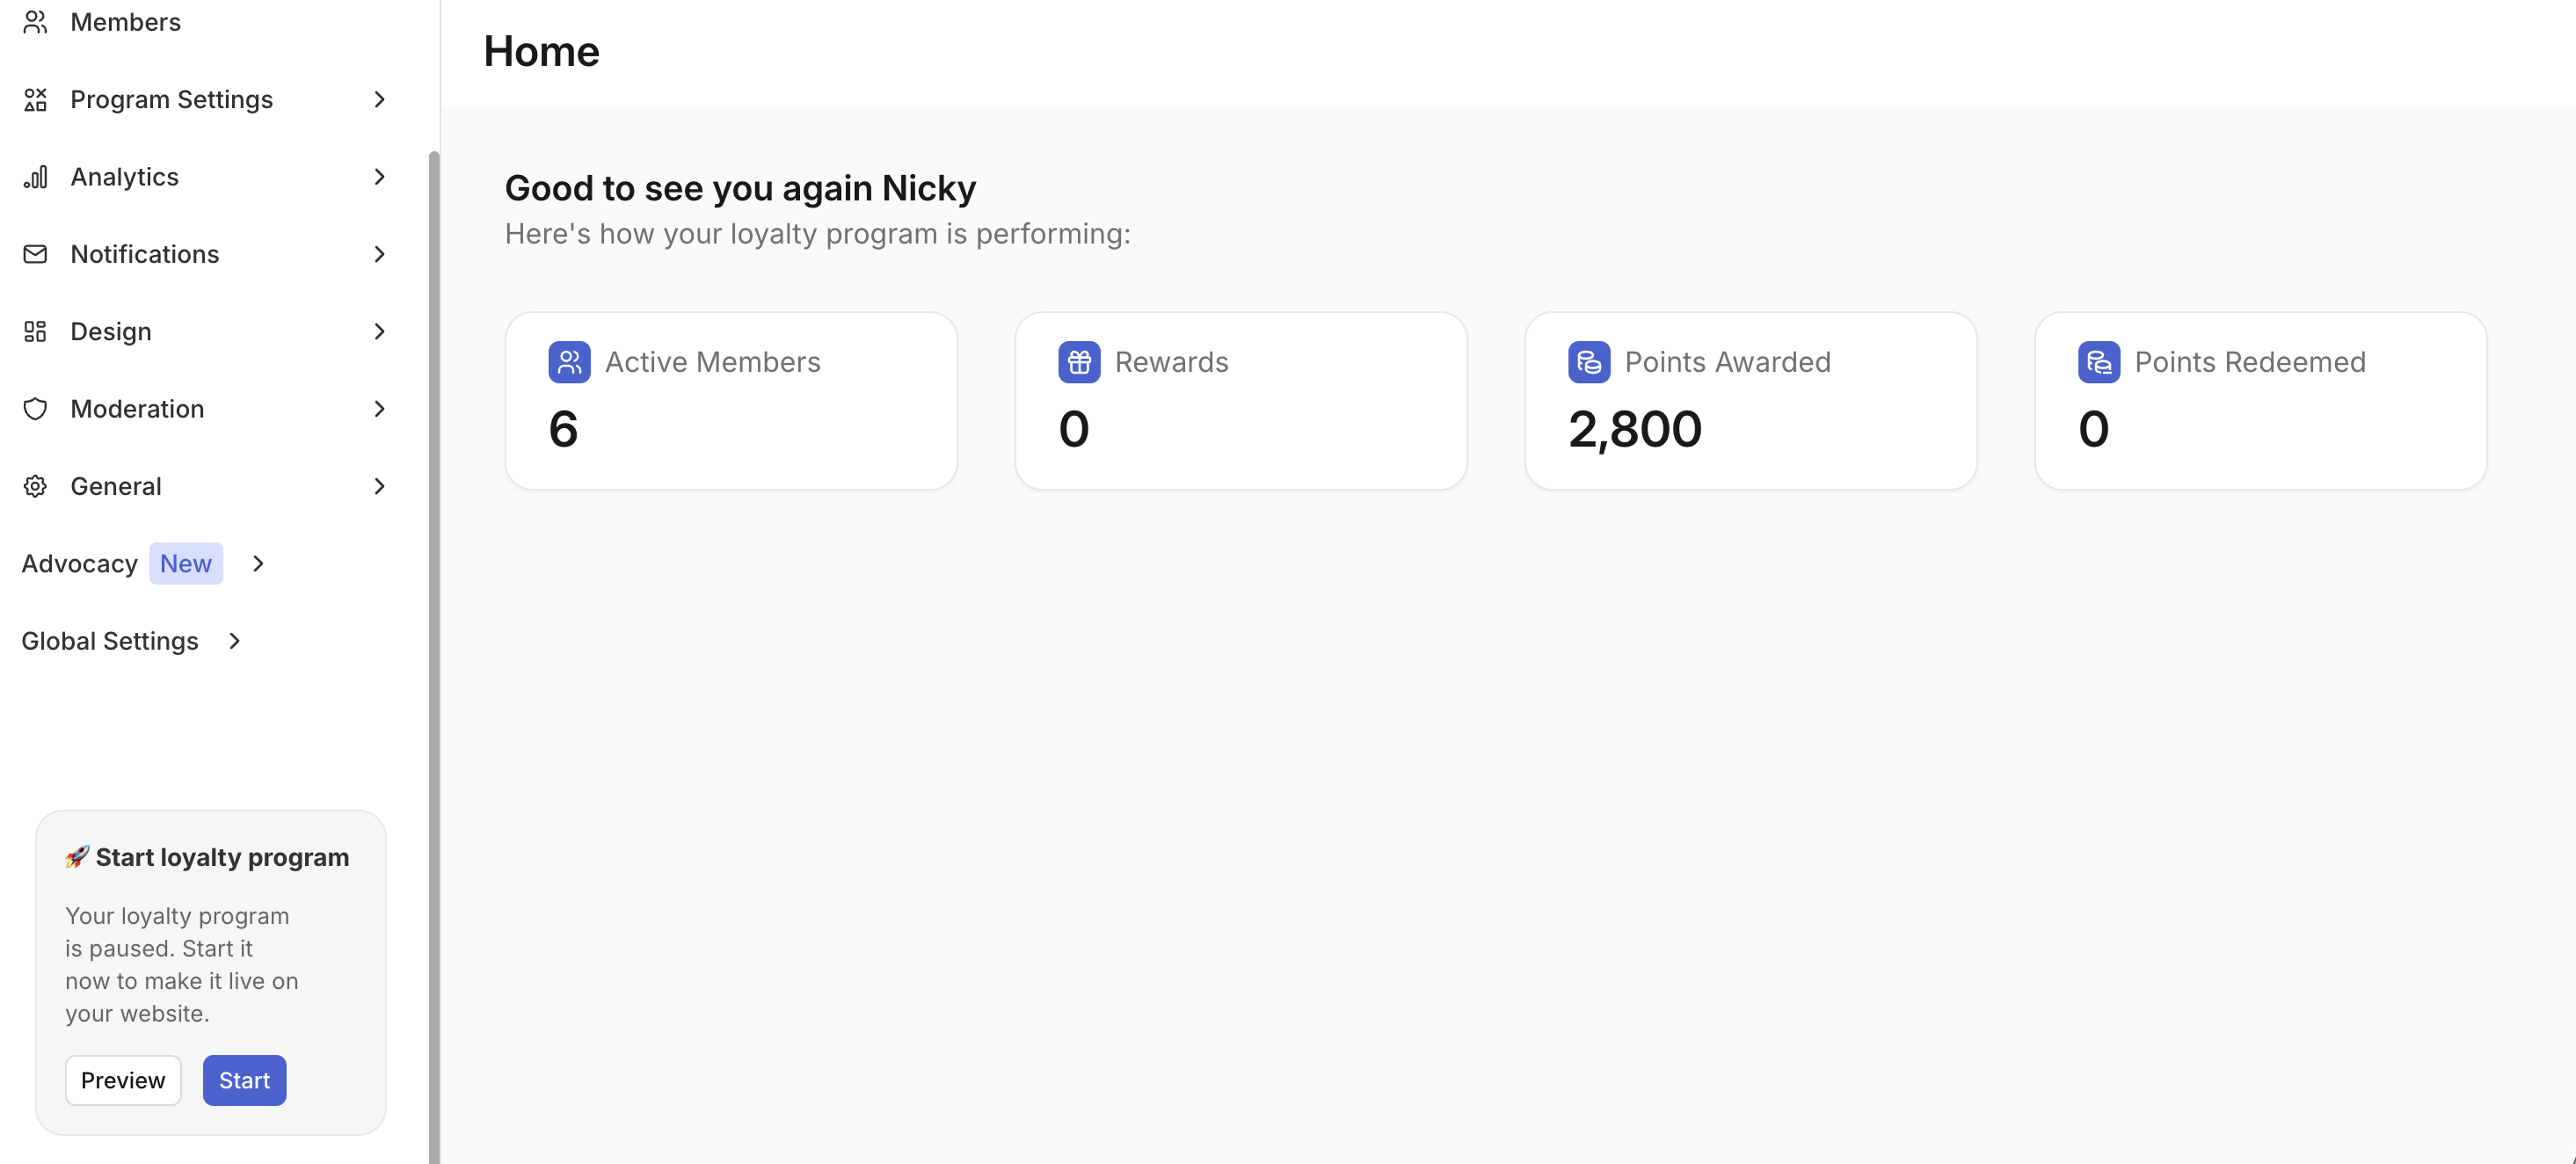This screenshot has height=1164, width=2576.
Task: Expand the Design chevron
Action: [379, 331]
